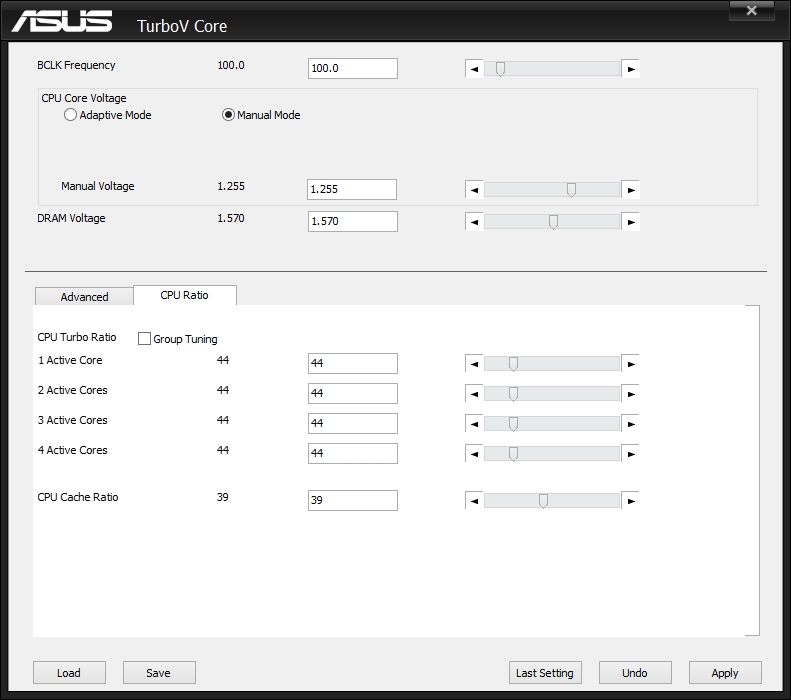
Task: Click the CPU Cache Ratio slider thumb
Action: [543, 501]
